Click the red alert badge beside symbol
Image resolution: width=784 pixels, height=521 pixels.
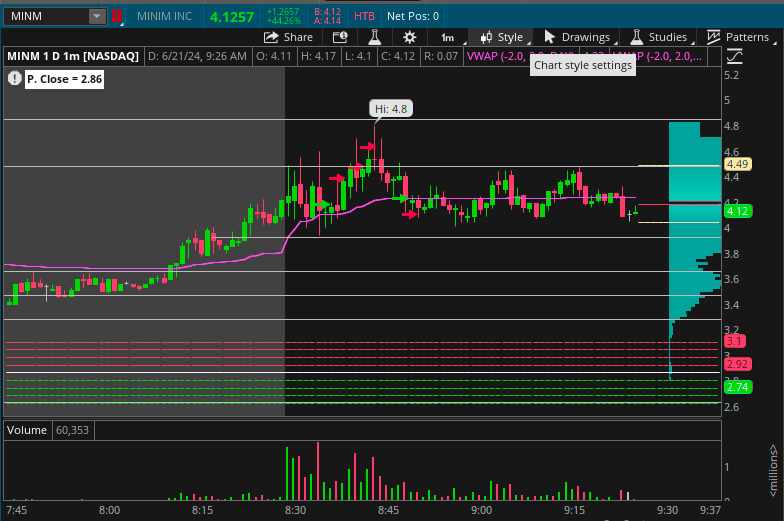(117, 16)
